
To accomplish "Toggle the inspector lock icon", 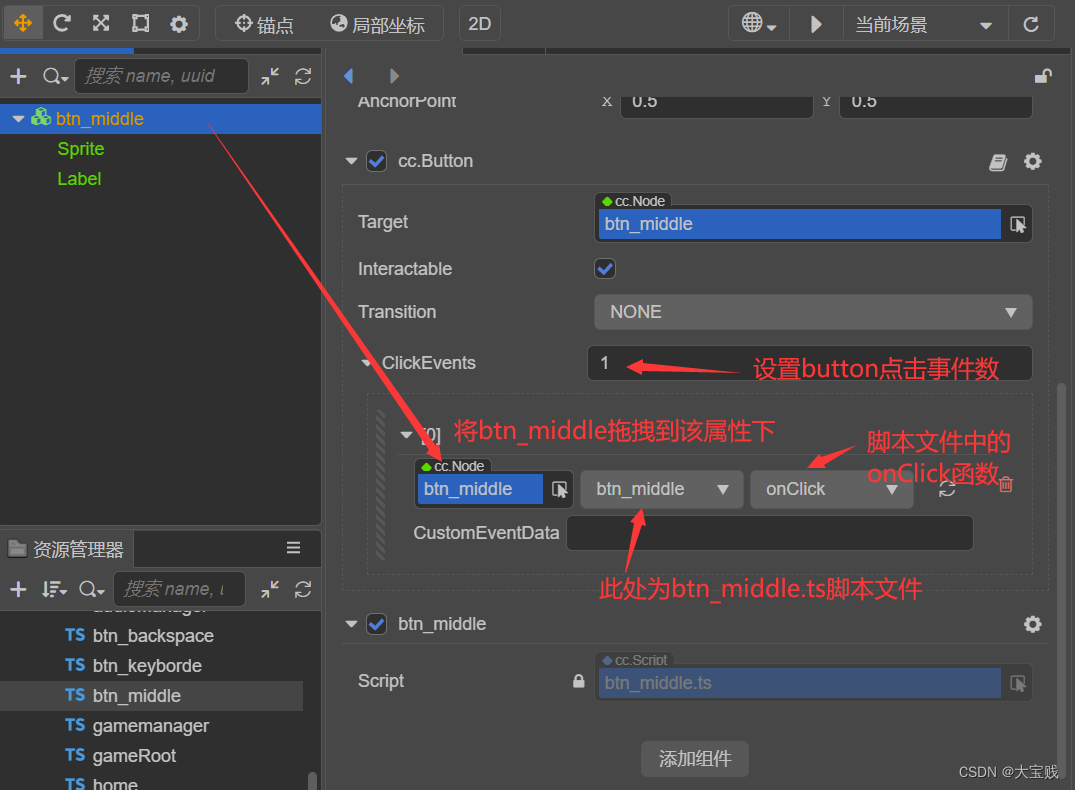I will [x=1042, y=76].
